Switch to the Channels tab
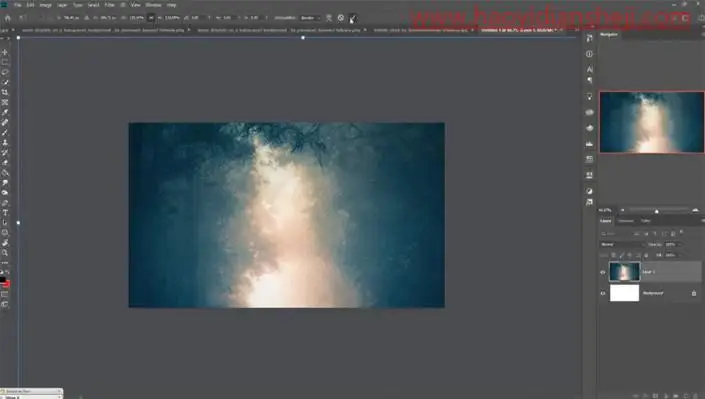Viewport: 705px width, 399px height. click(625, 221)
